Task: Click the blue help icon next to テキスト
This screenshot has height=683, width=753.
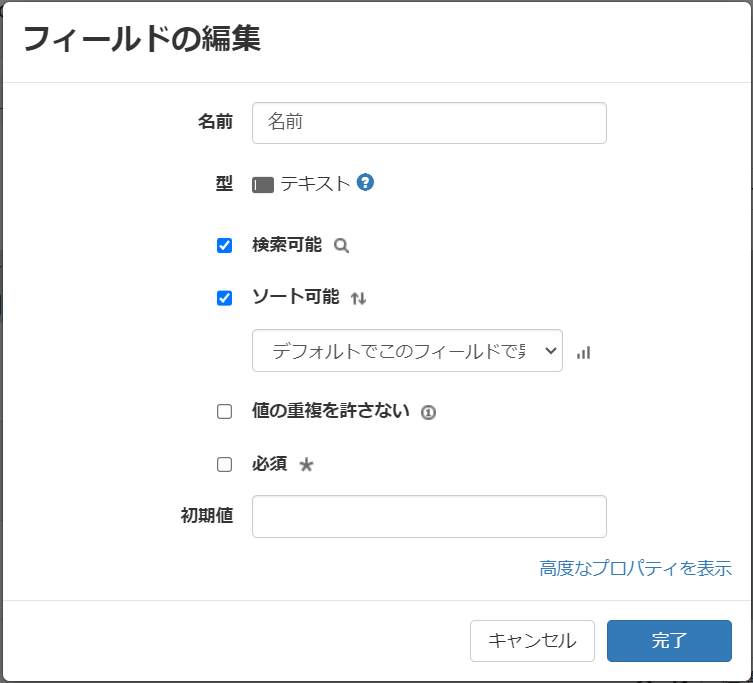Action: 365,183
